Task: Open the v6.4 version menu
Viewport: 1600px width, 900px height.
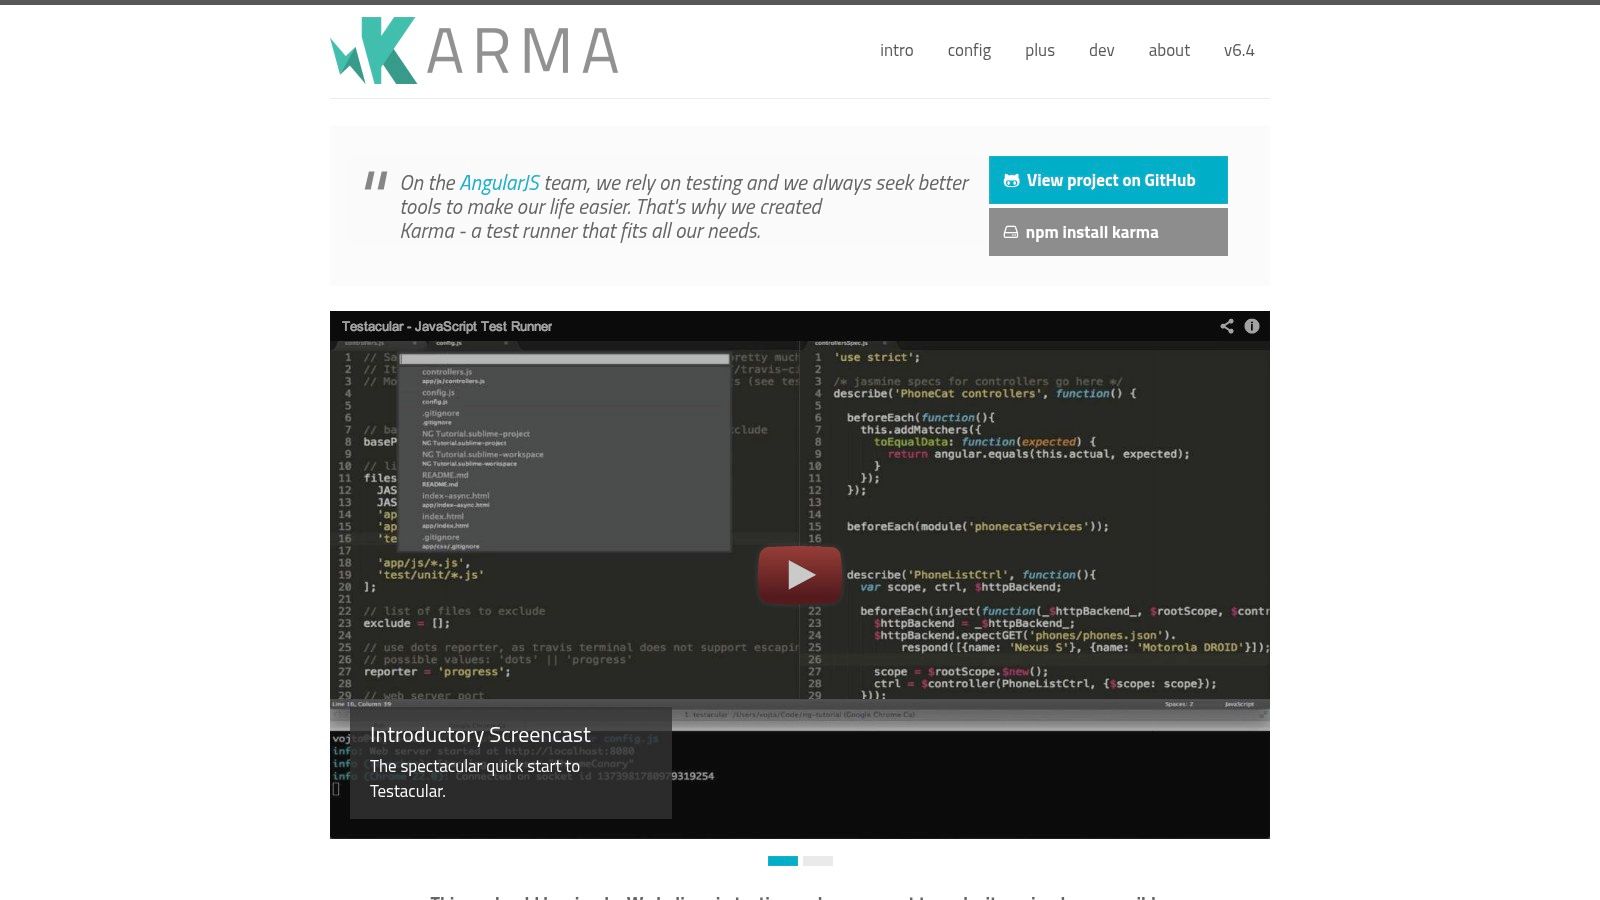Action: coord(1239,50)
